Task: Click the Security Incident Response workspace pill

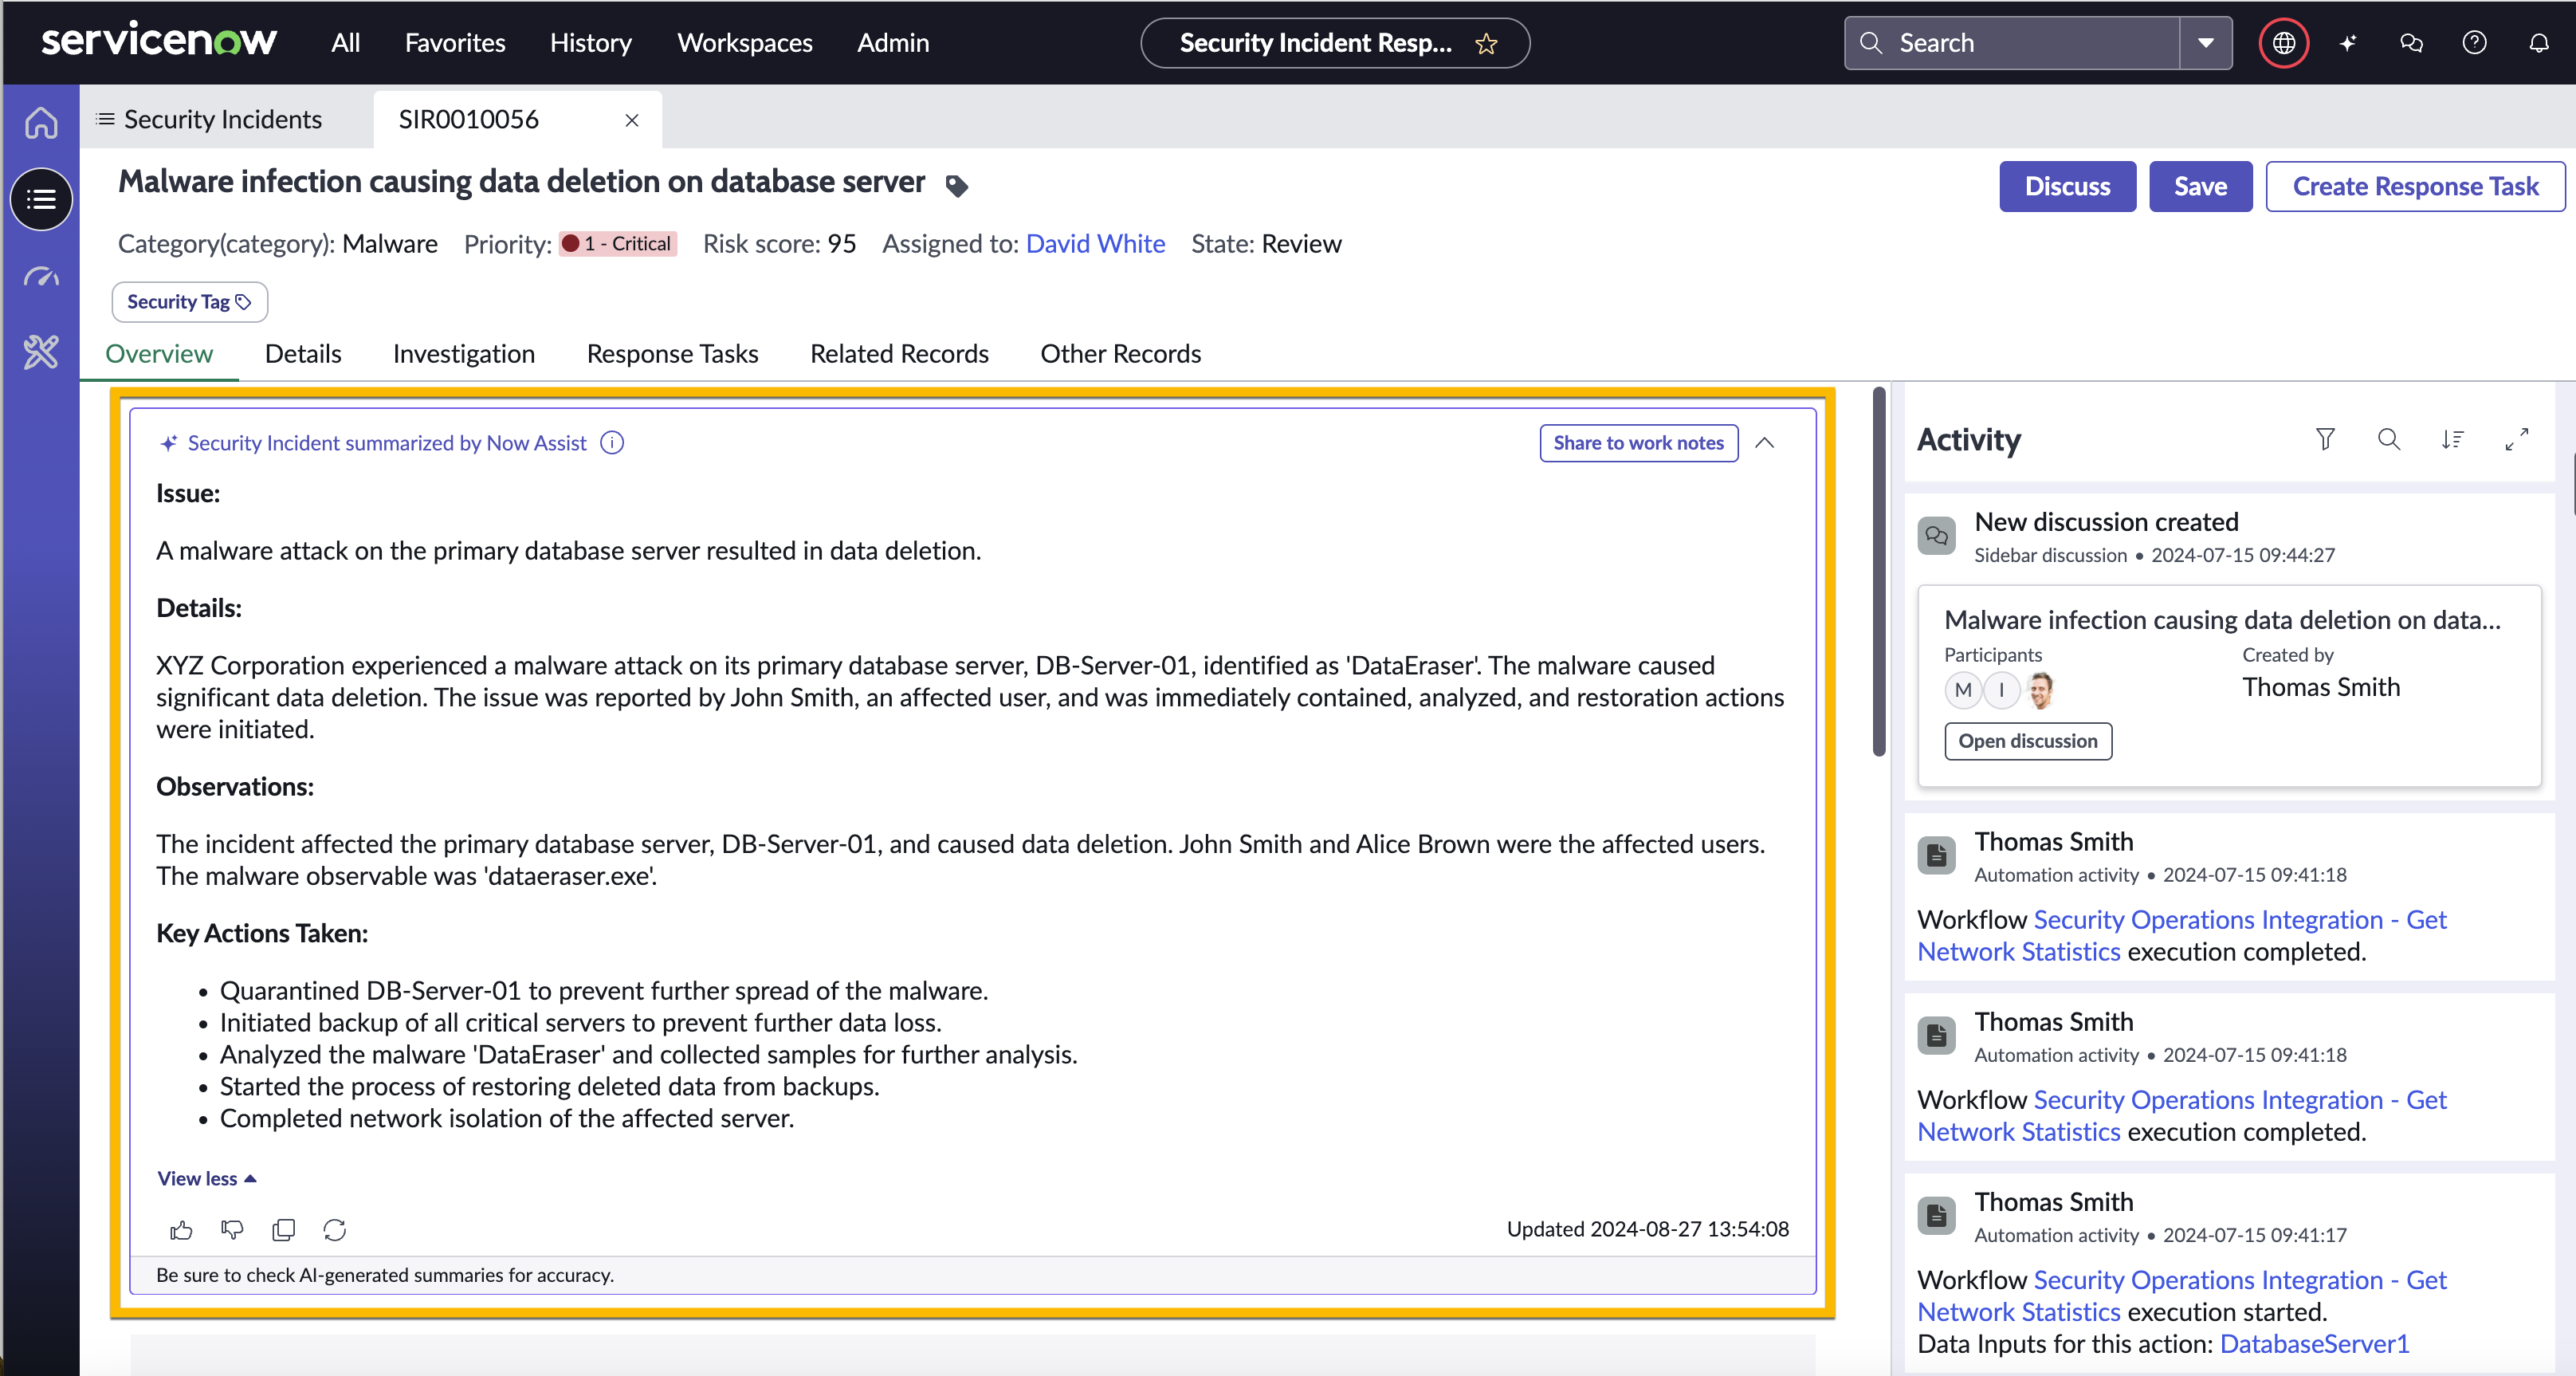Action: pyautogui.click(x=1334, y=43)
